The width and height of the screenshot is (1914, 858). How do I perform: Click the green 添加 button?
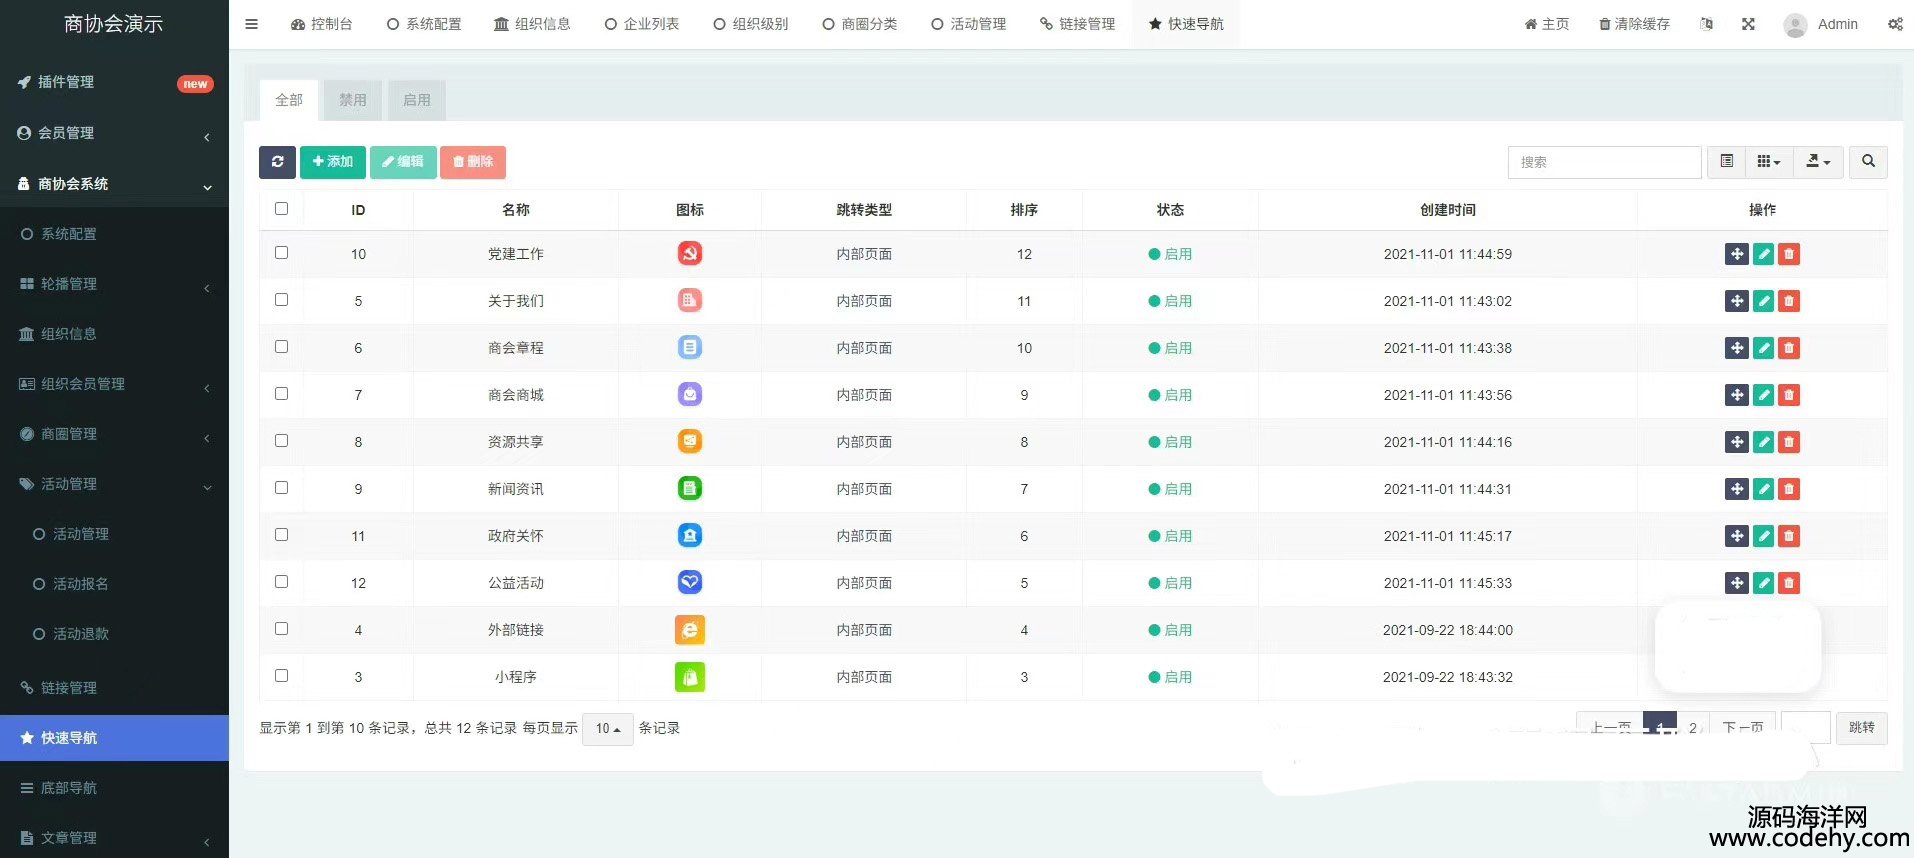tap(332, 162)
